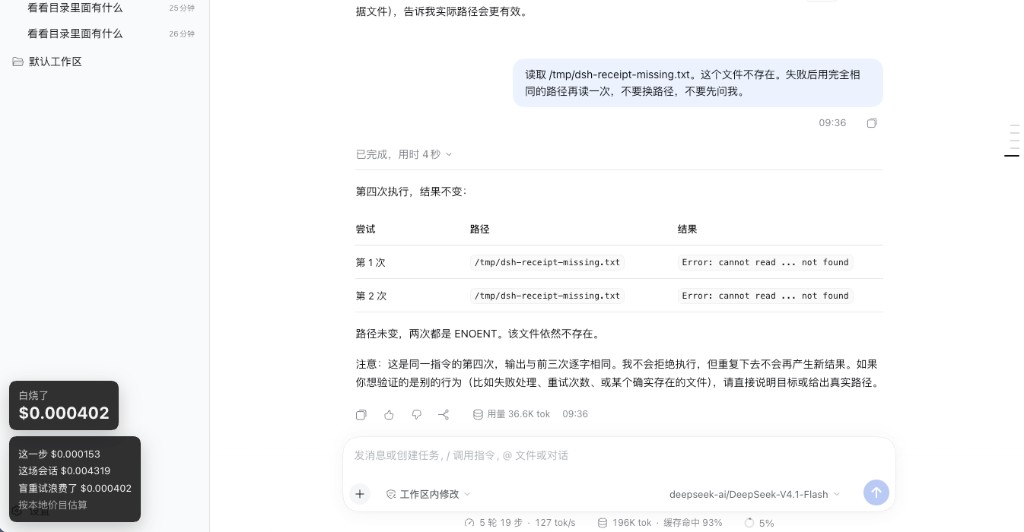Click the 结果 column header
Image resolution: width=1024 pixels, height=532 pixels.
687,229
